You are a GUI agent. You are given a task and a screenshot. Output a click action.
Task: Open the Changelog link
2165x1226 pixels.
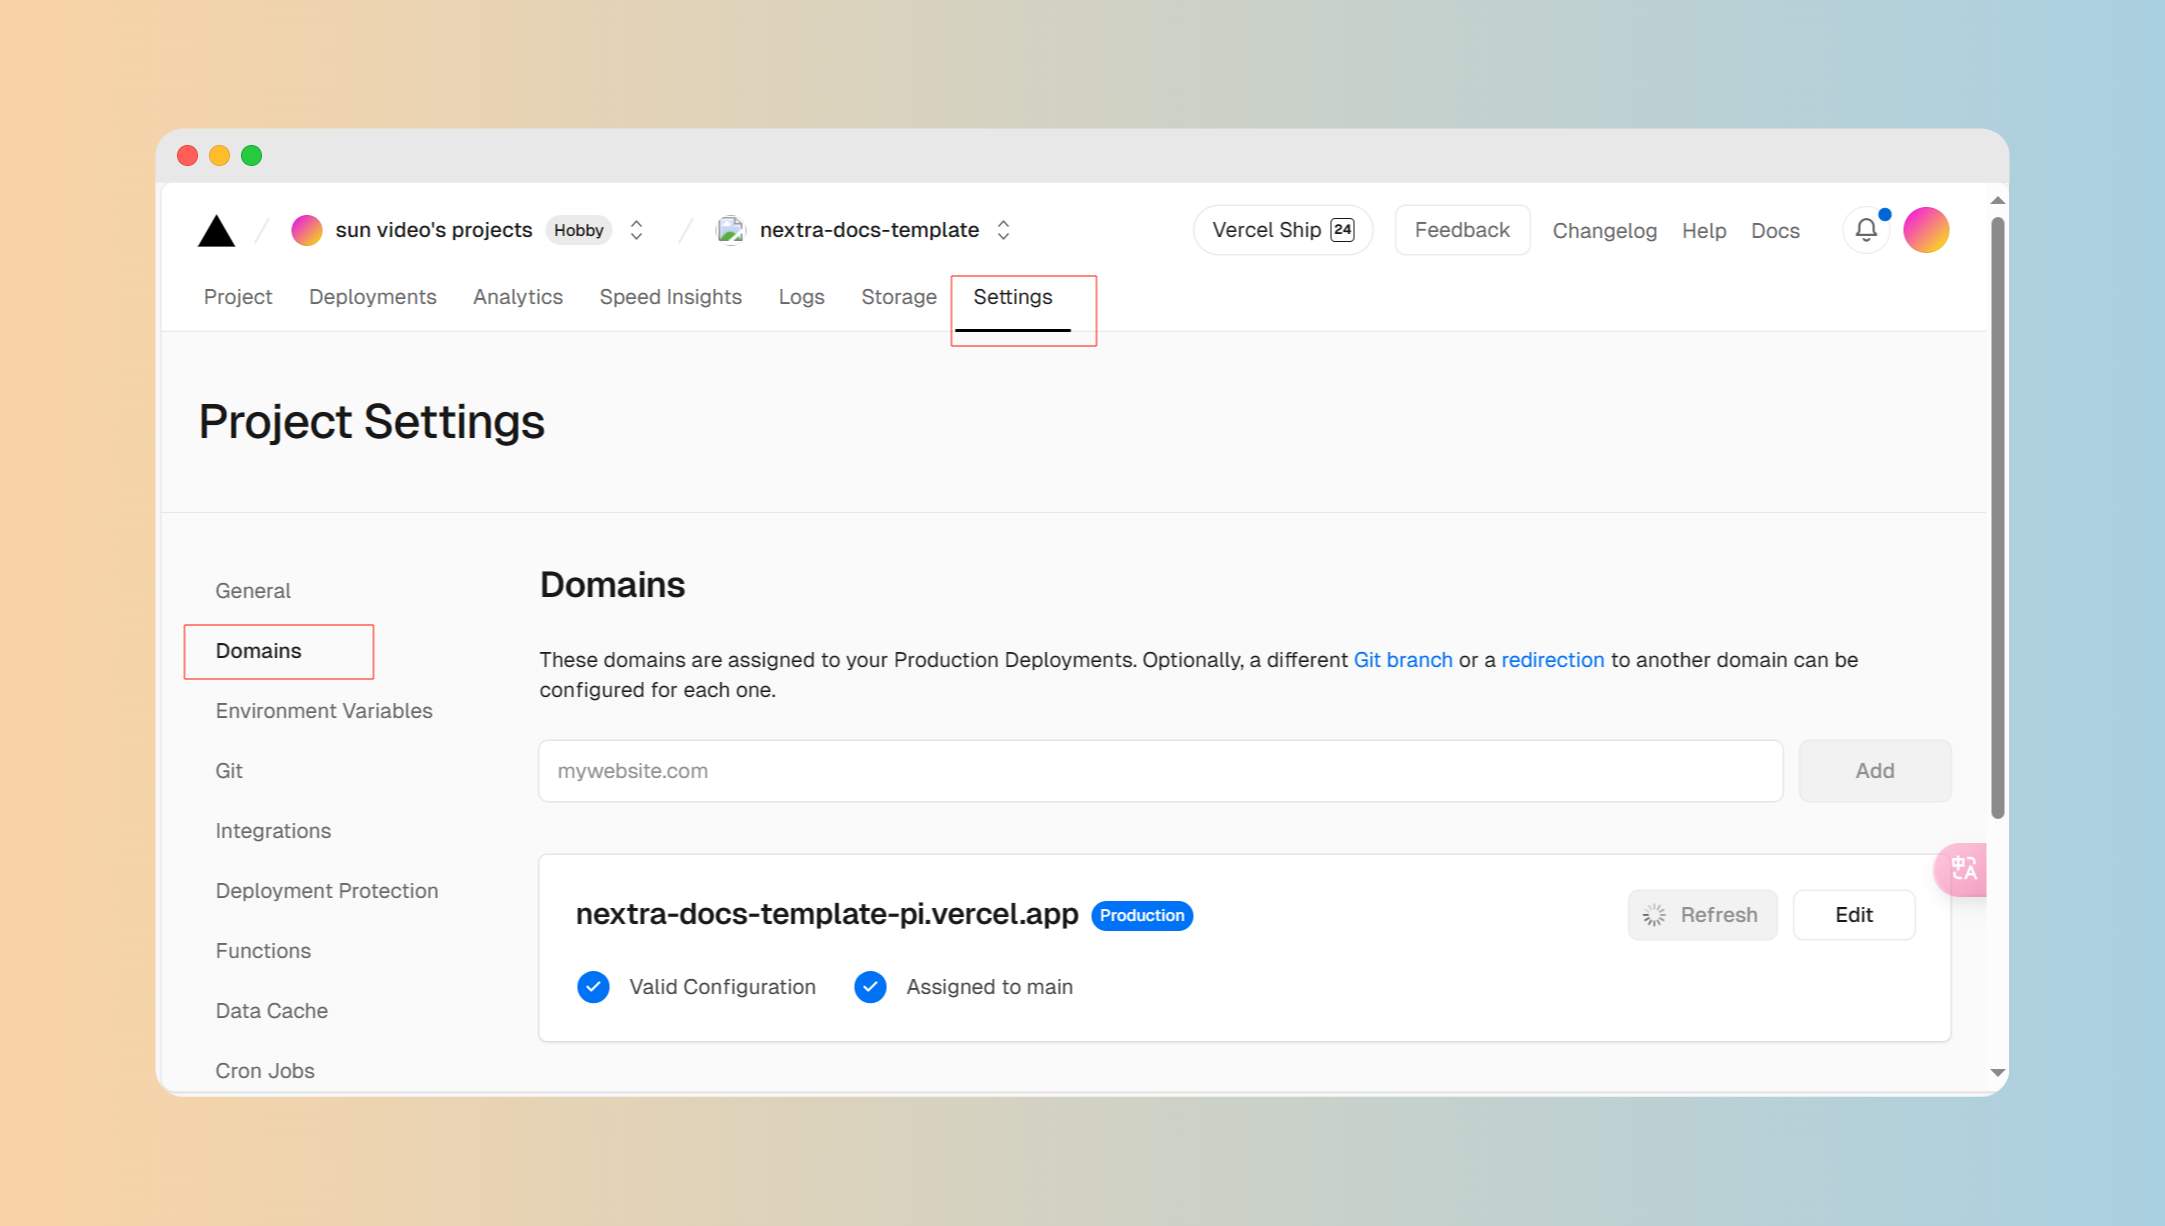click(x=1604, y=231)
